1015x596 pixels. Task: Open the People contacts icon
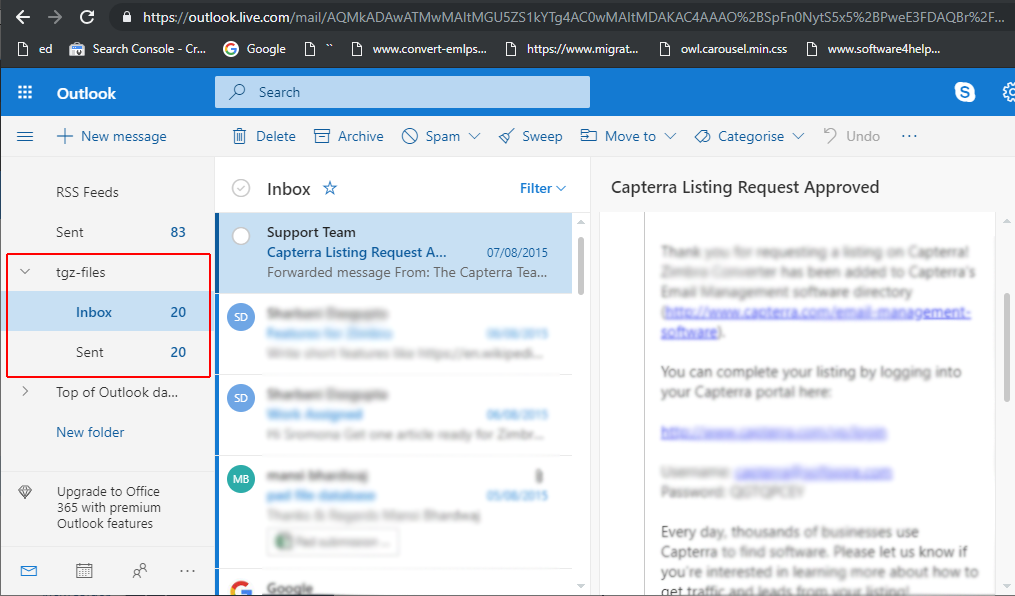pos(139,570)
